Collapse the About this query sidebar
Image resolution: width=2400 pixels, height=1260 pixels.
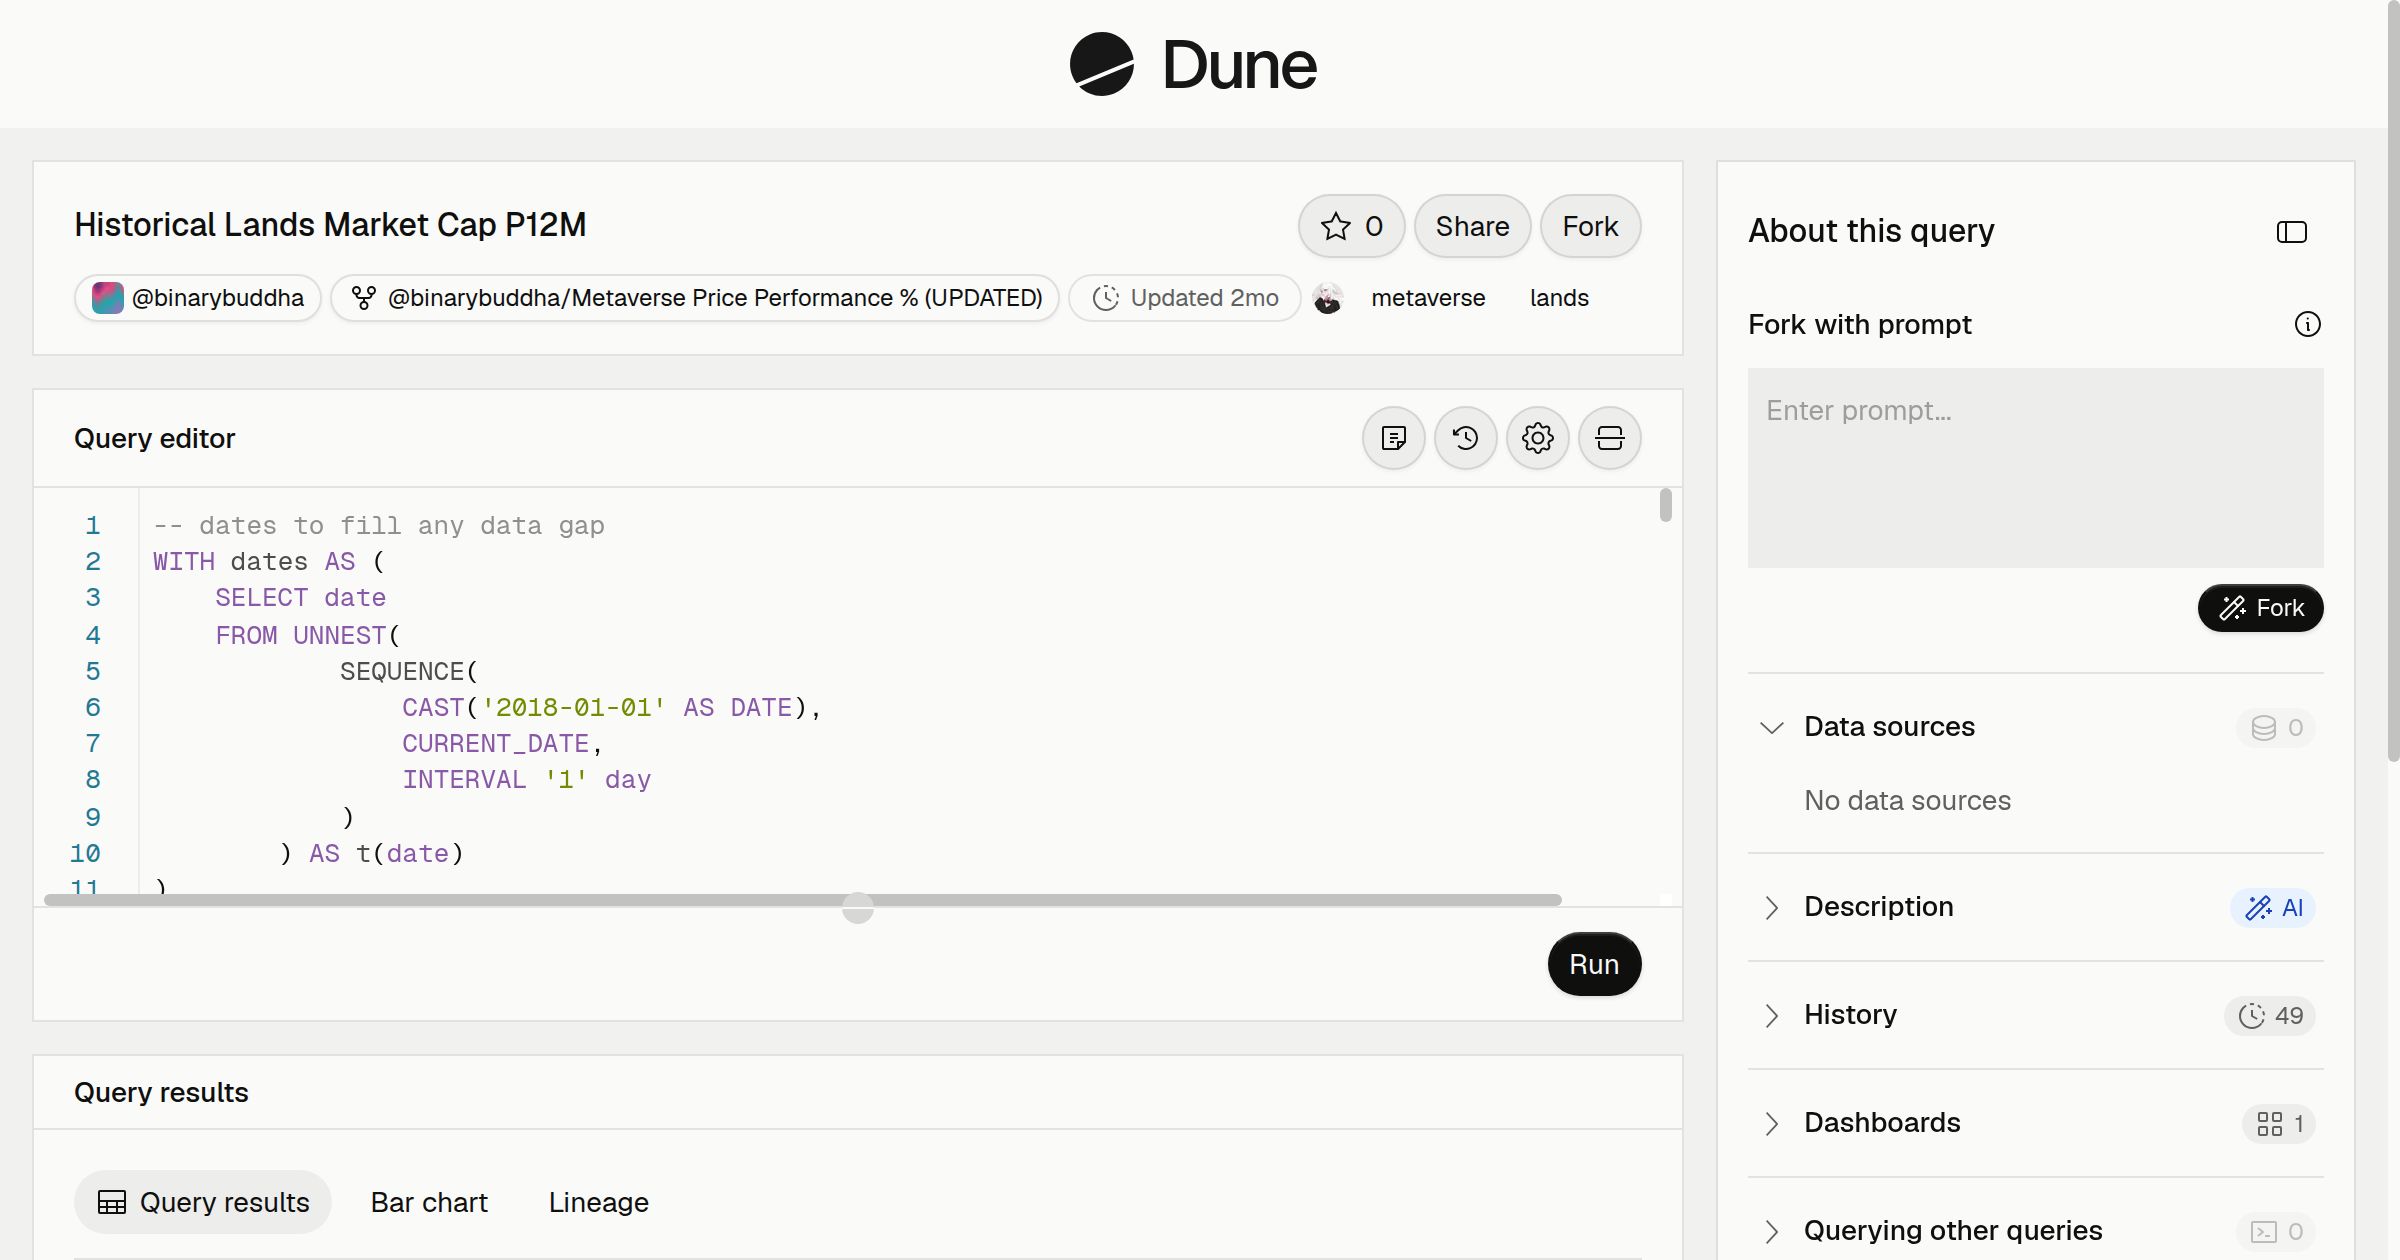pyautogui.click(x=2292, y=232)
